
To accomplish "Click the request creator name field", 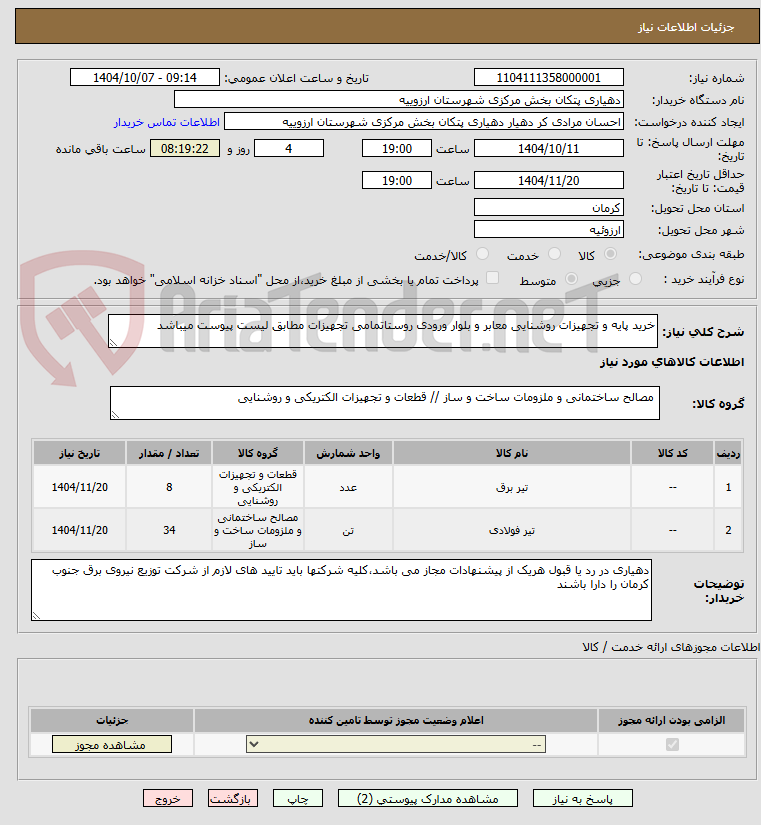I will pyautogui.click(x=424, y=122).
